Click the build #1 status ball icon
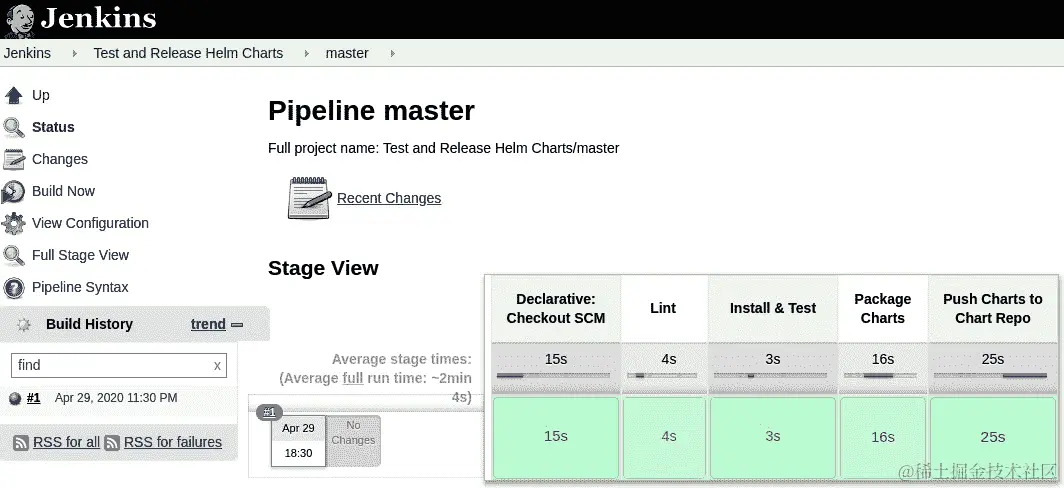Image resolution: width=1064 pixels, height=488 pixels. [16, 398]
